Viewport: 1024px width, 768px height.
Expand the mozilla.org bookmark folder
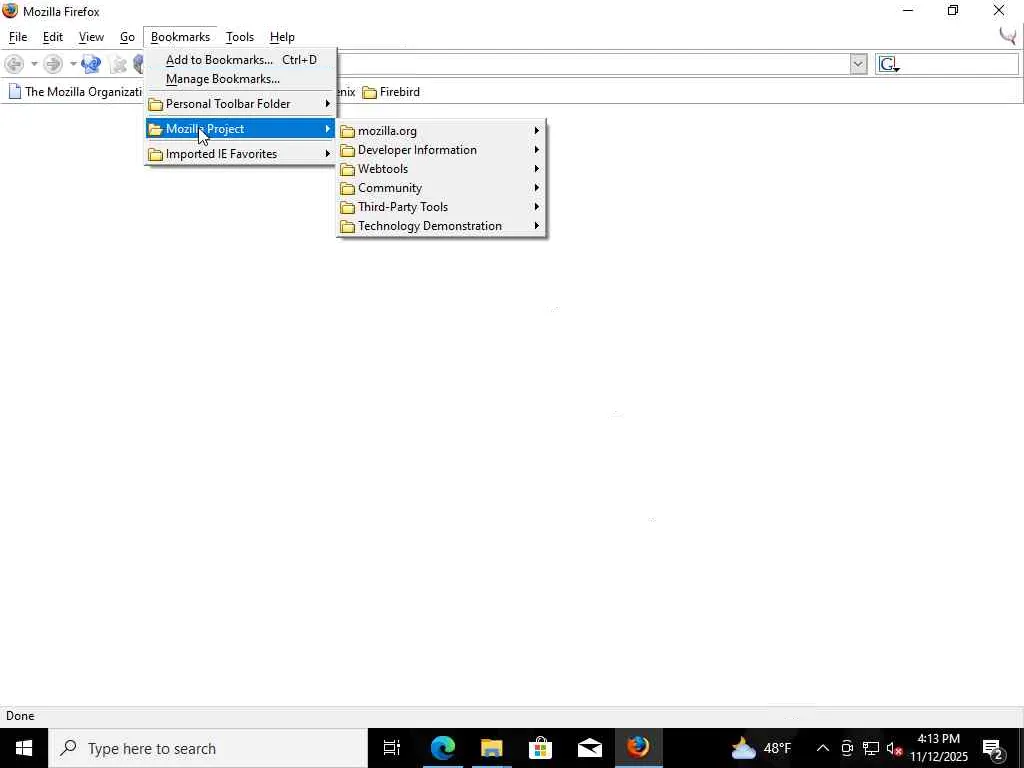tap(441, 131)
